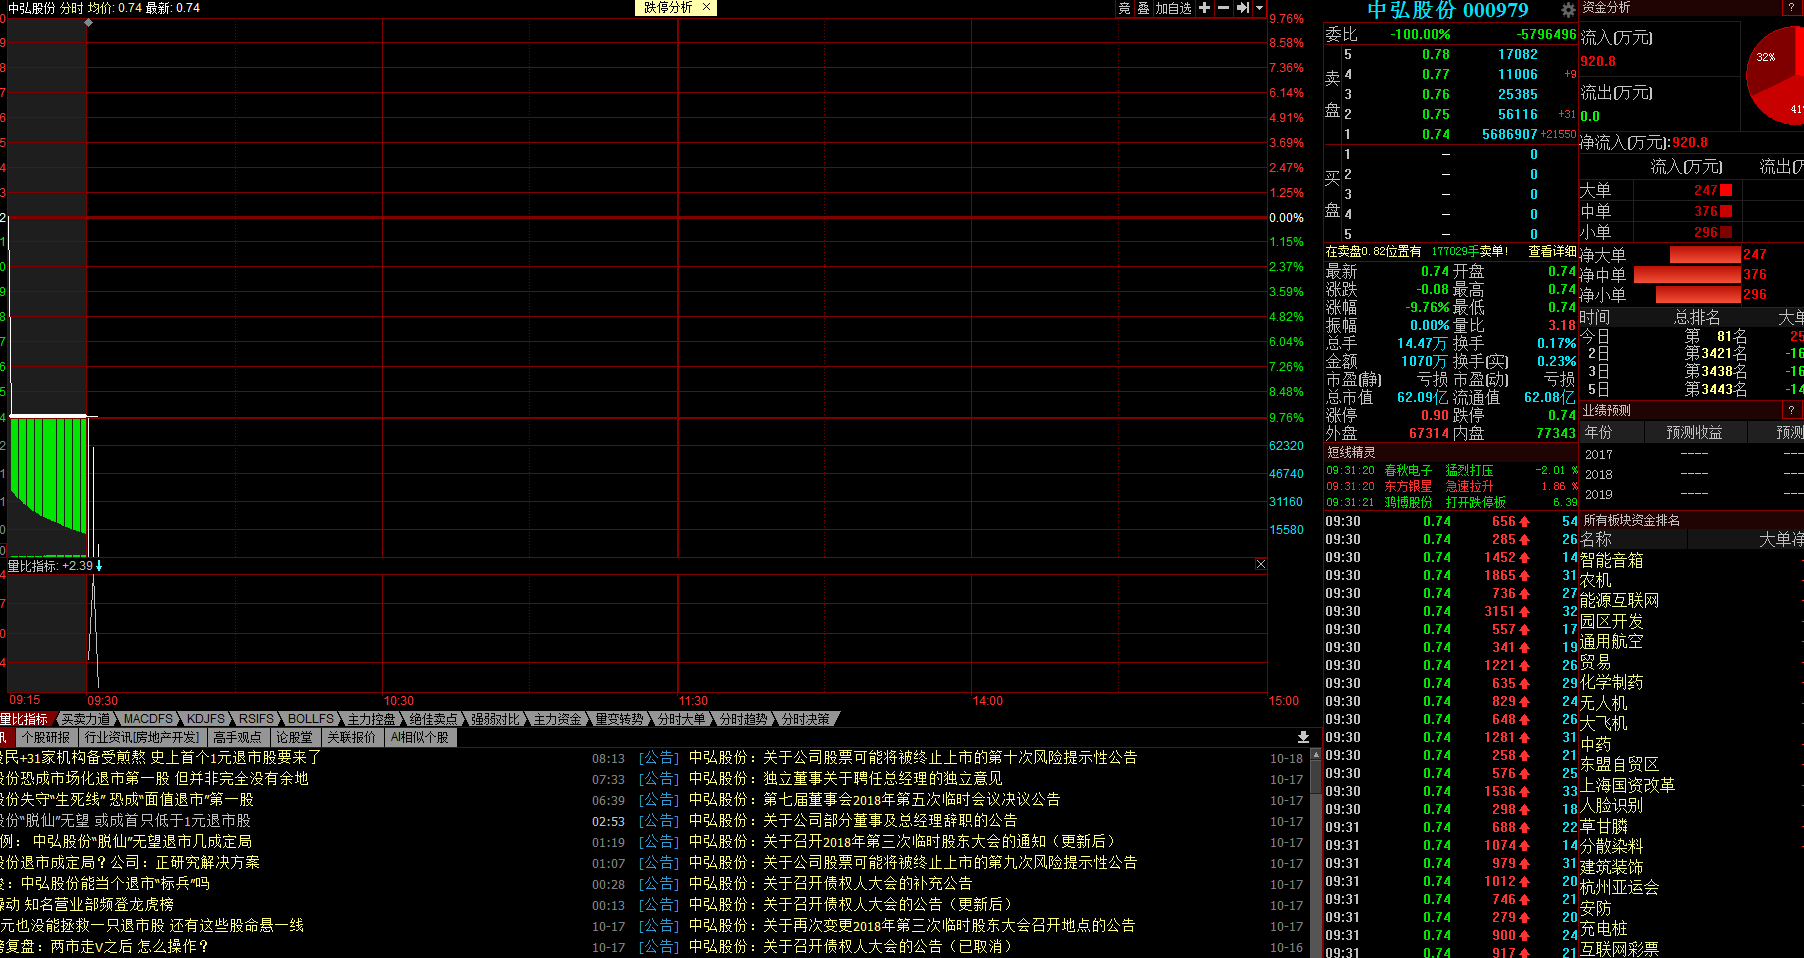Select the 分时决策 indicator tab
1804x958 pixels.
(x=805, y=719)
